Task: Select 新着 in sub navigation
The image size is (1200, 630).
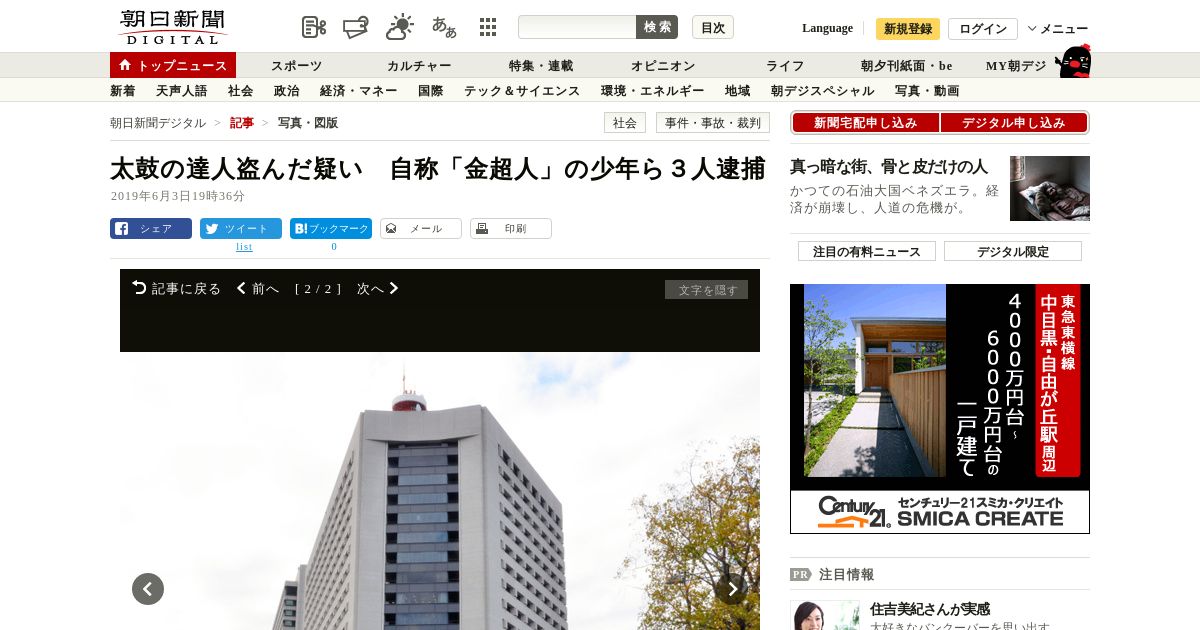Action: click(123, 90)
